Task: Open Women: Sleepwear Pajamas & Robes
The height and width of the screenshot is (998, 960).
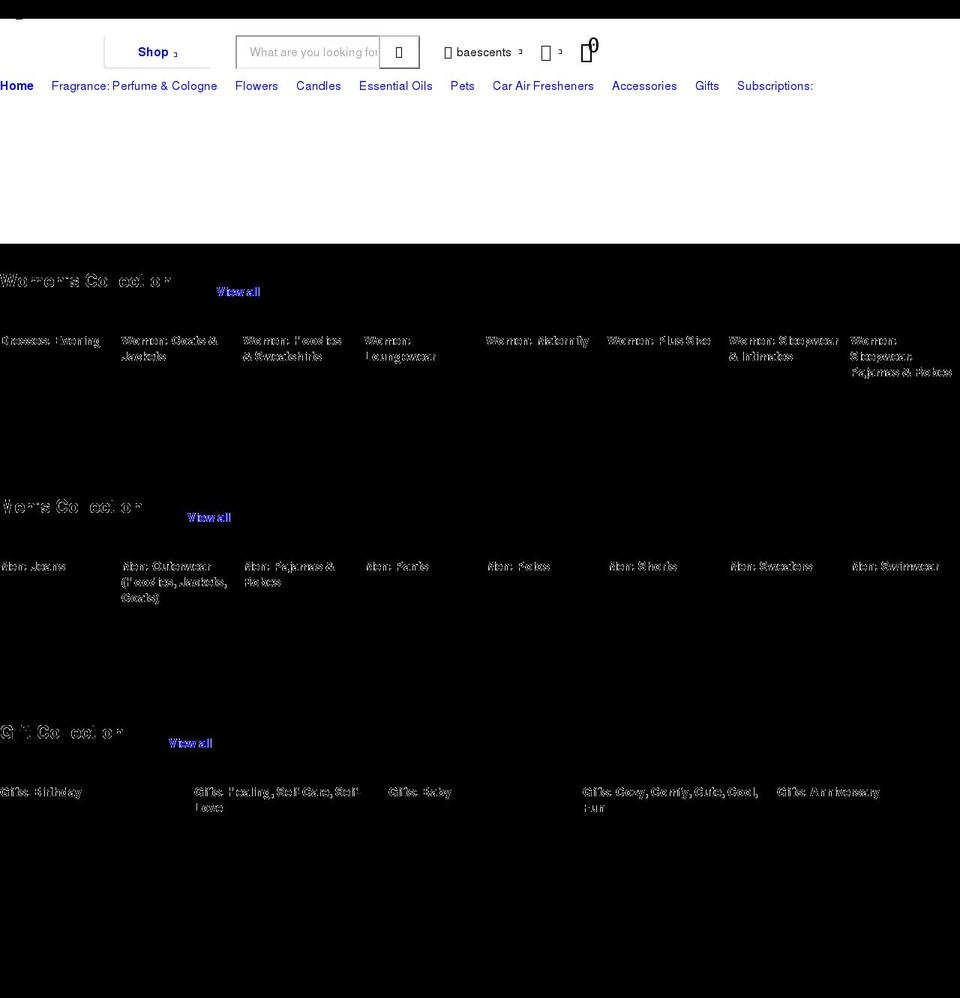Action: [x=901, y=356]
